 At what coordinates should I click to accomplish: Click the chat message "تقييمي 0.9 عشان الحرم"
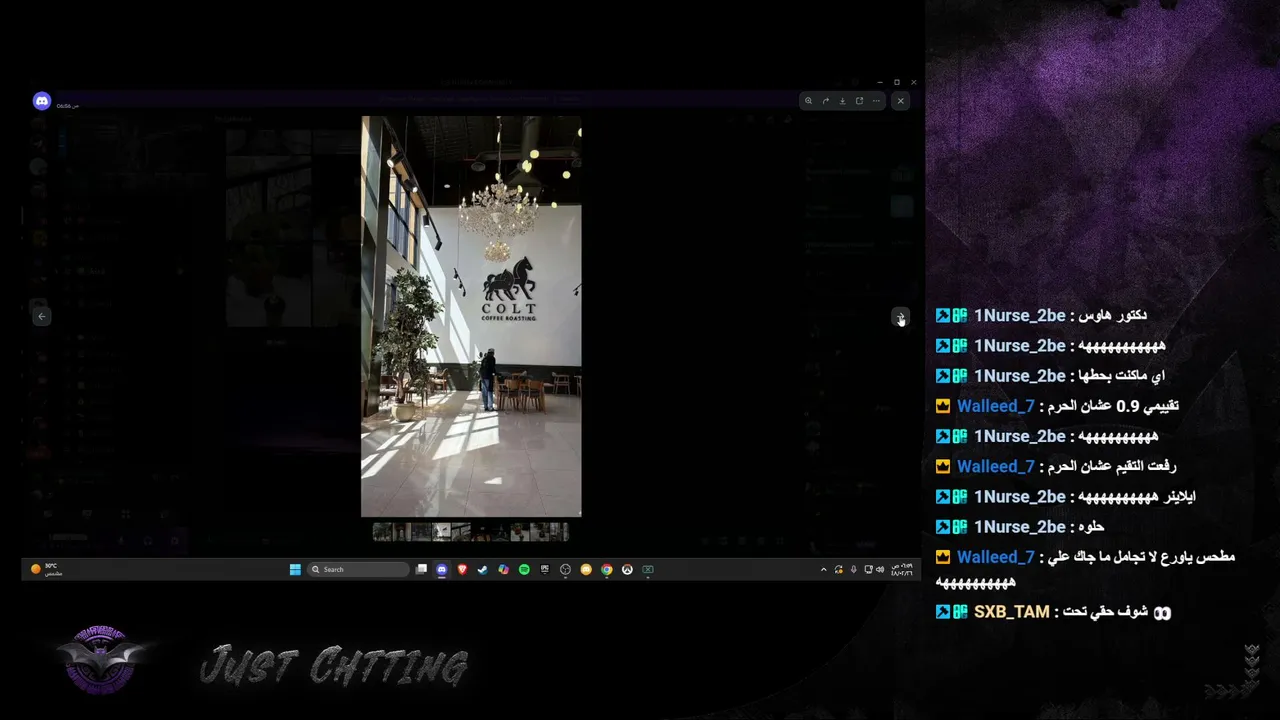click(x=1113, y=406)
